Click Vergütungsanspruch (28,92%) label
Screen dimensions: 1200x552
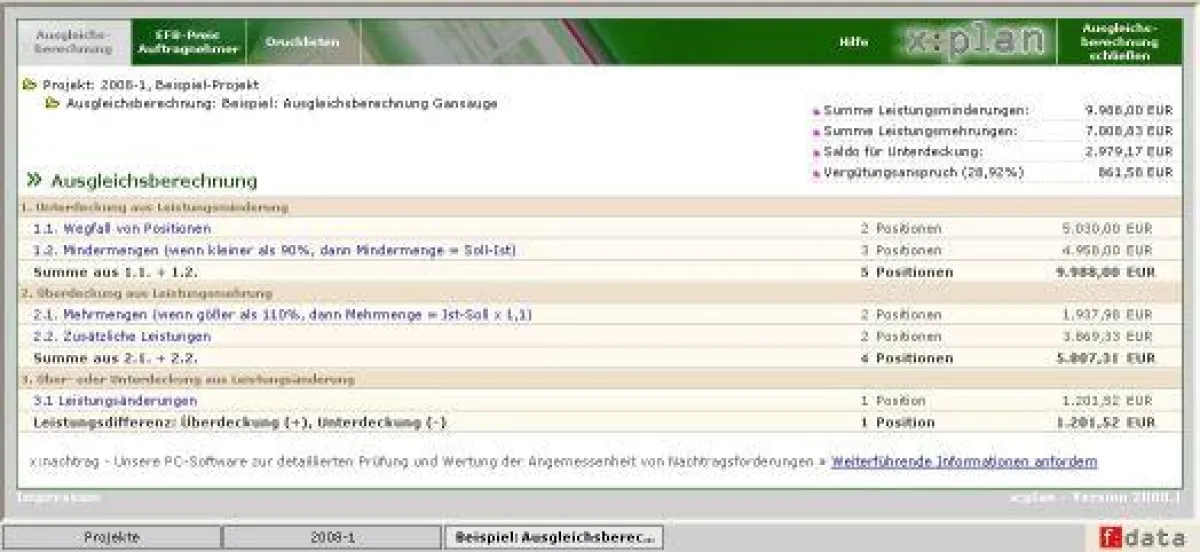click(x=923, y=173)
